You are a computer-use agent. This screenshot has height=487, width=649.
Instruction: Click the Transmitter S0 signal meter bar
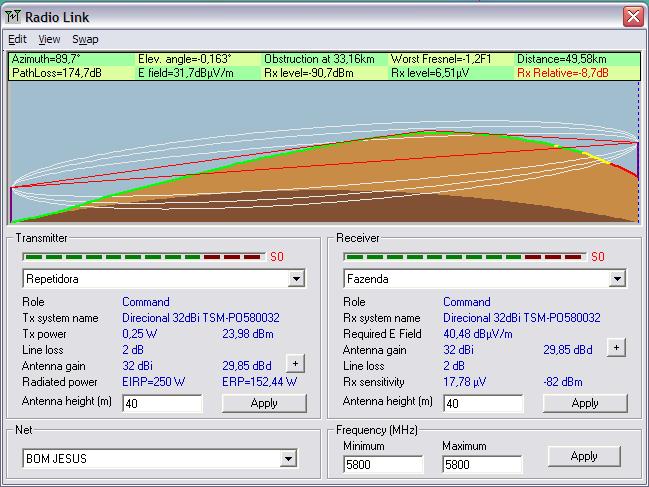(144, 257)
